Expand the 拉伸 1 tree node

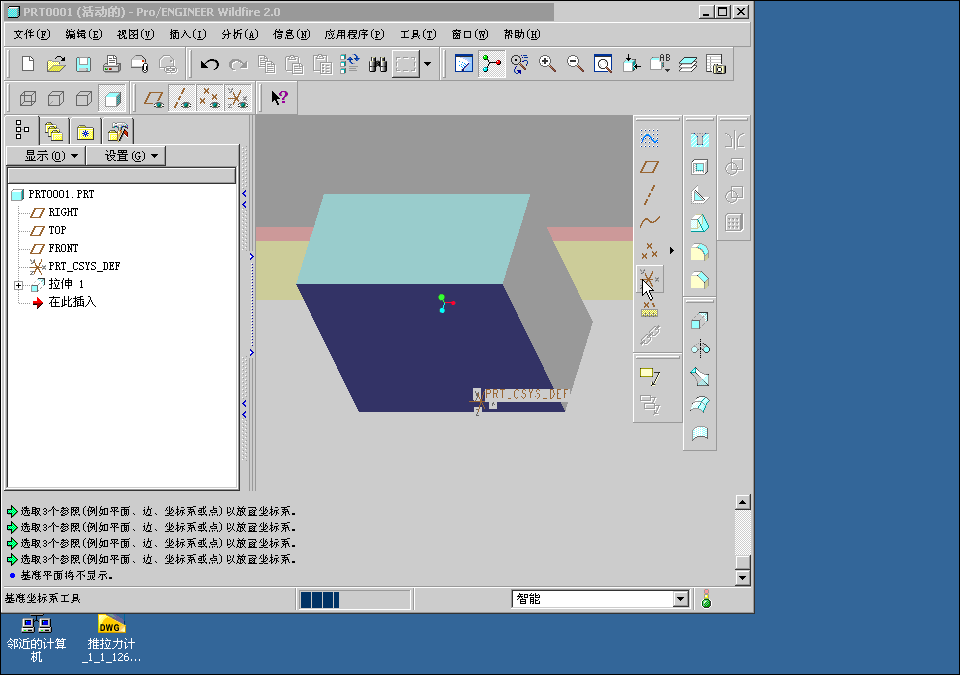pyautogui.click(x=19, y=286)
